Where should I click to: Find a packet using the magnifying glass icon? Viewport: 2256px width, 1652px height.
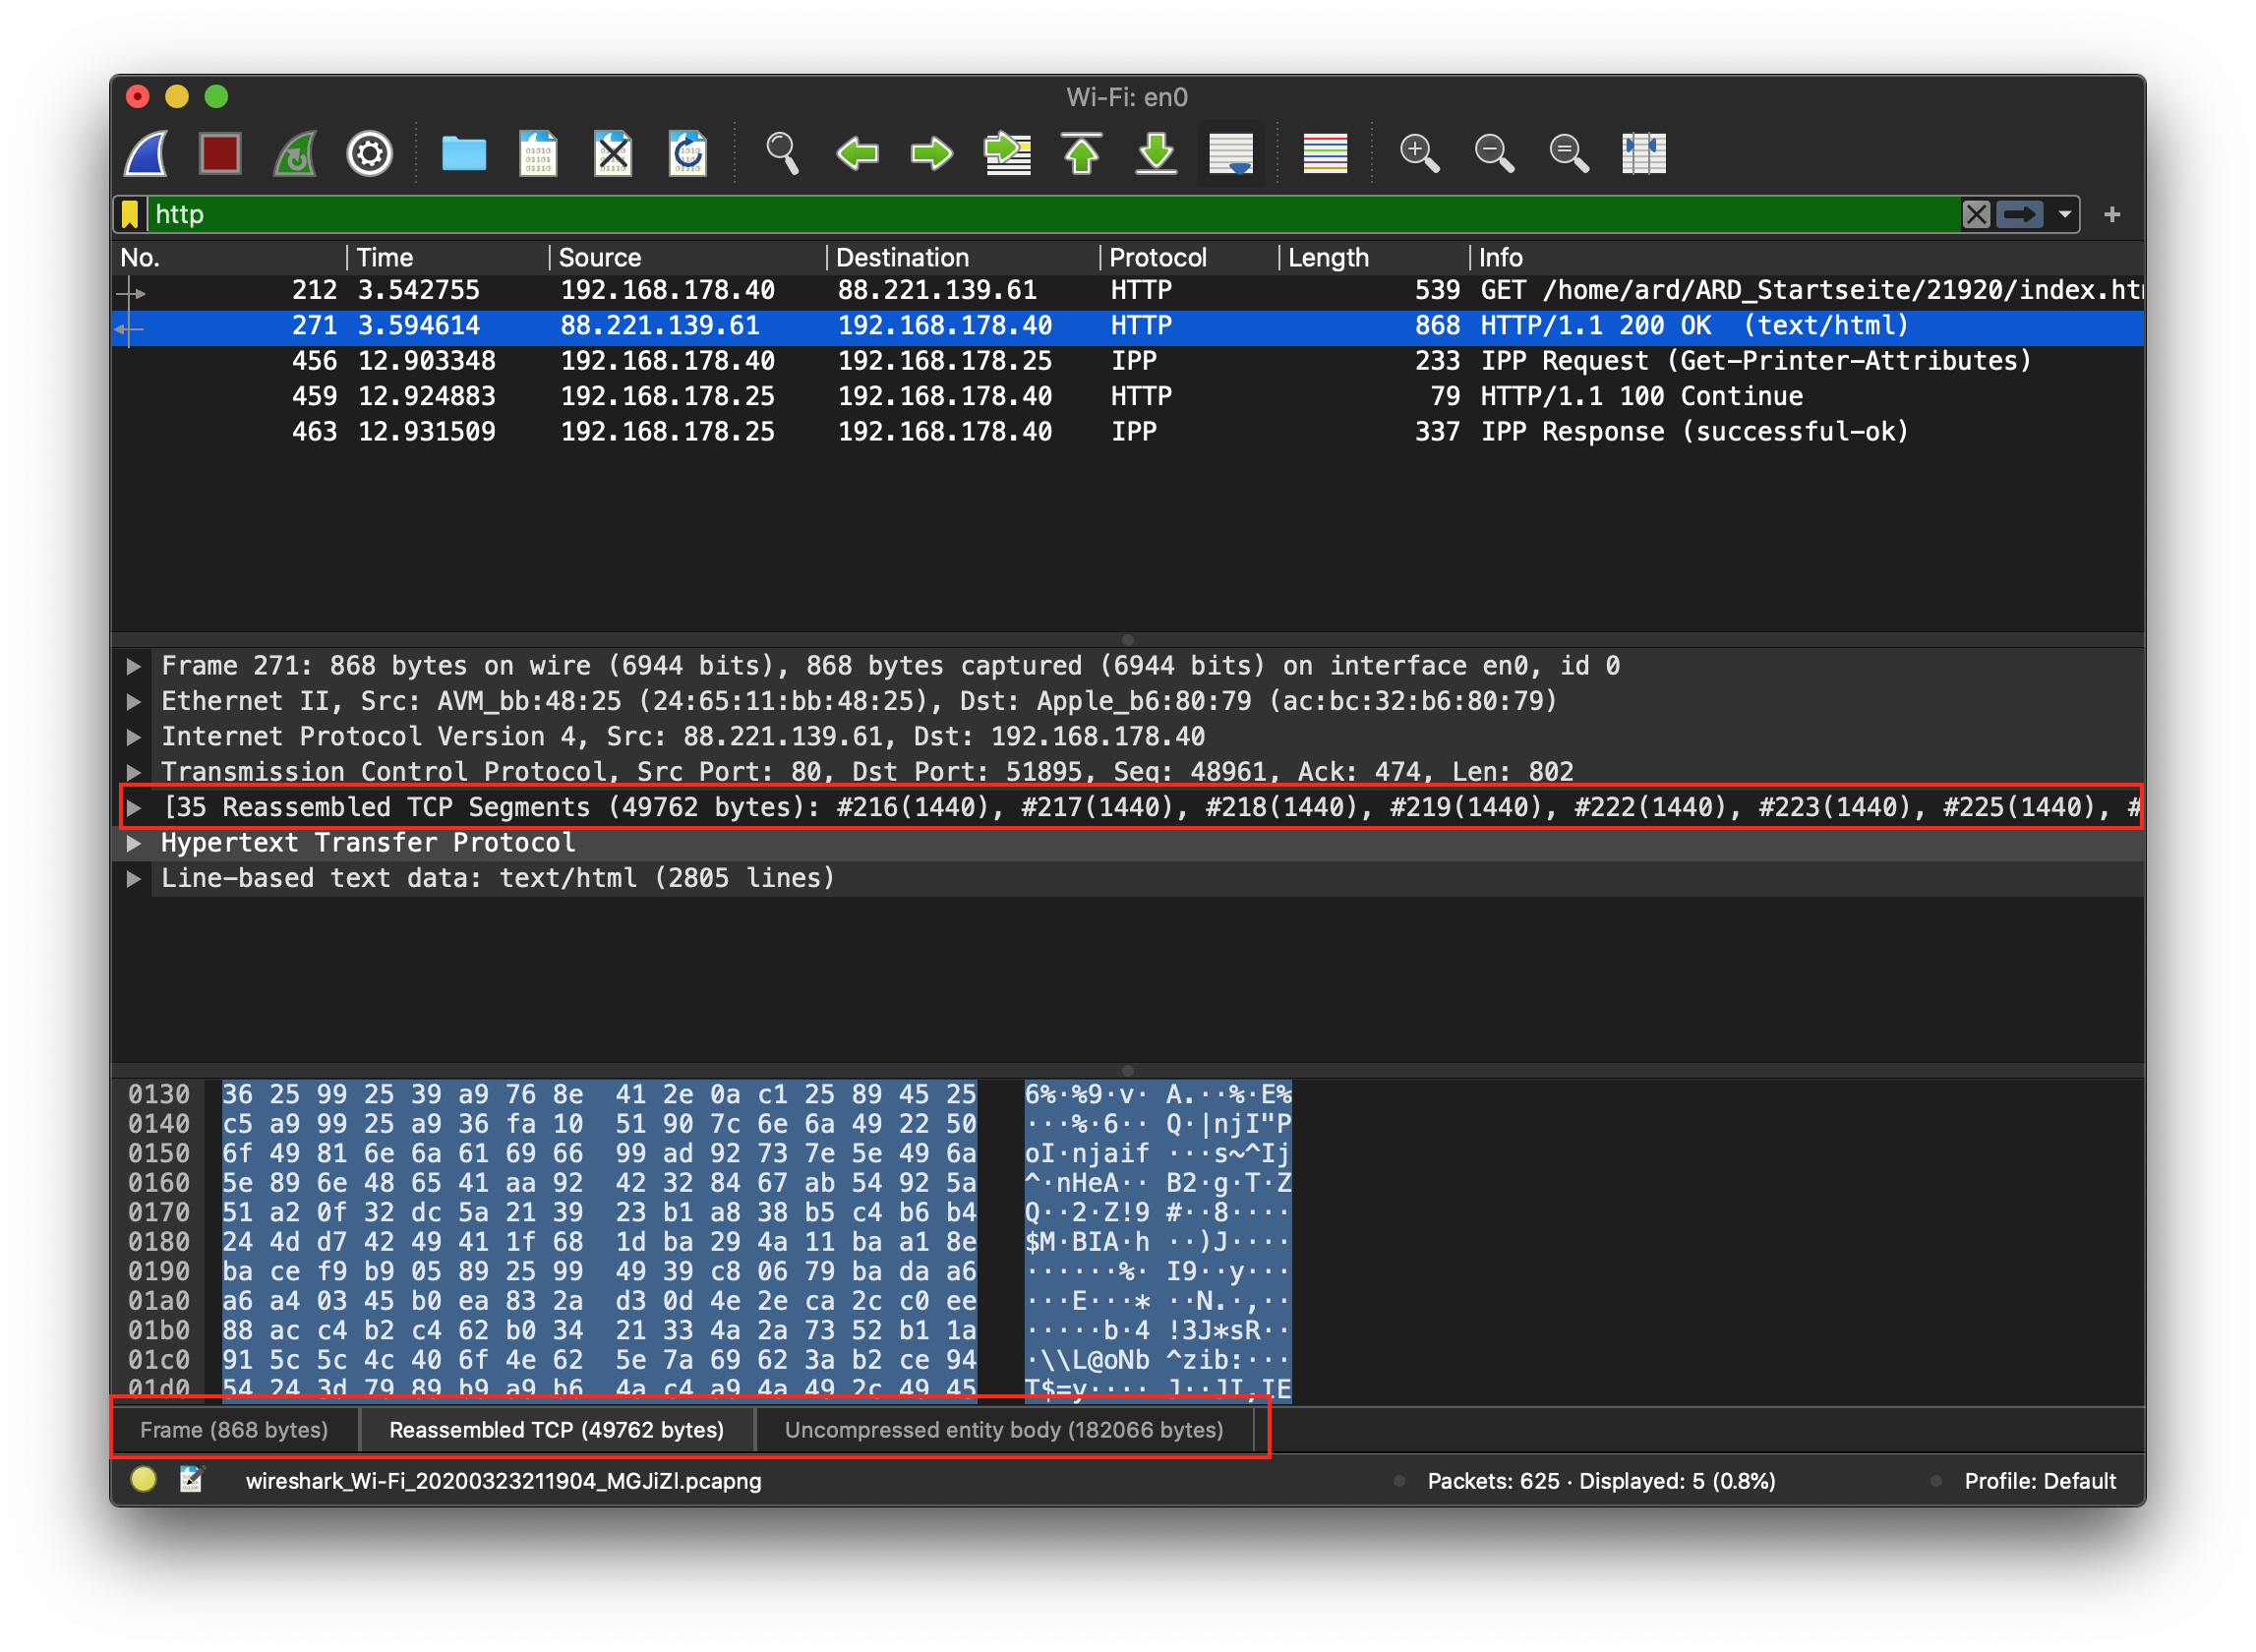point(783,153)
